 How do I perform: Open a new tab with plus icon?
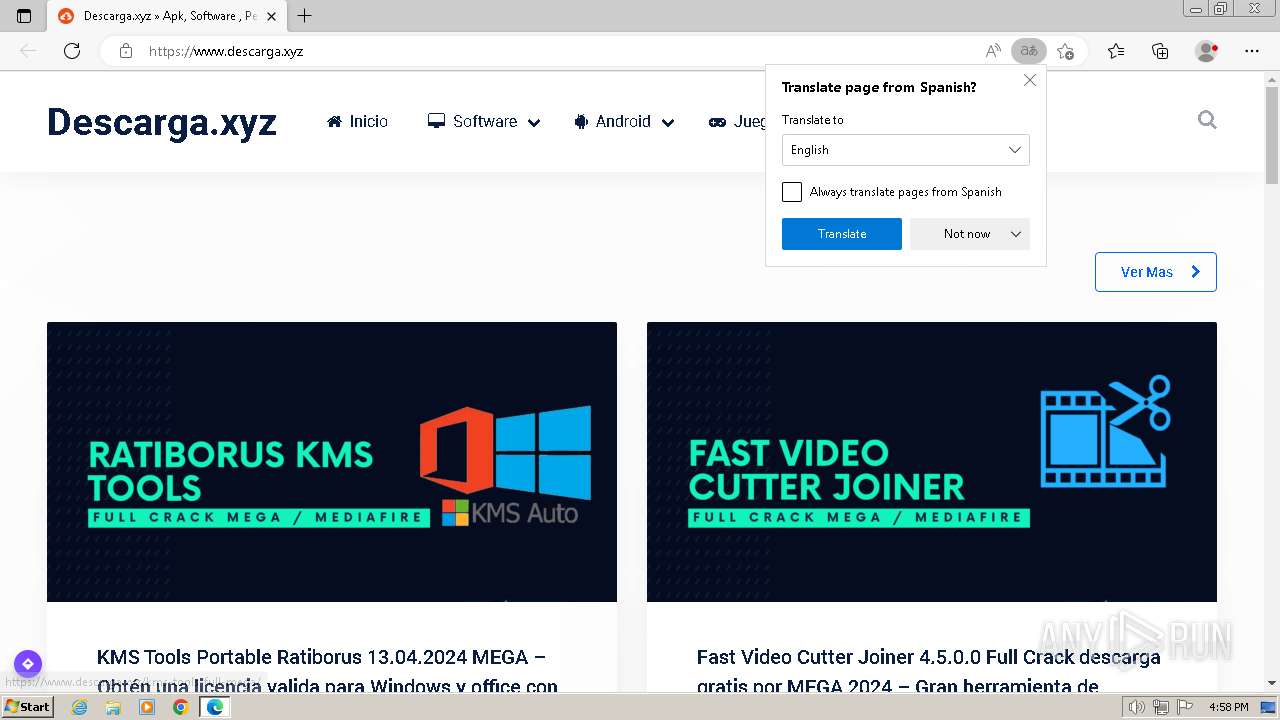(305, 16)
